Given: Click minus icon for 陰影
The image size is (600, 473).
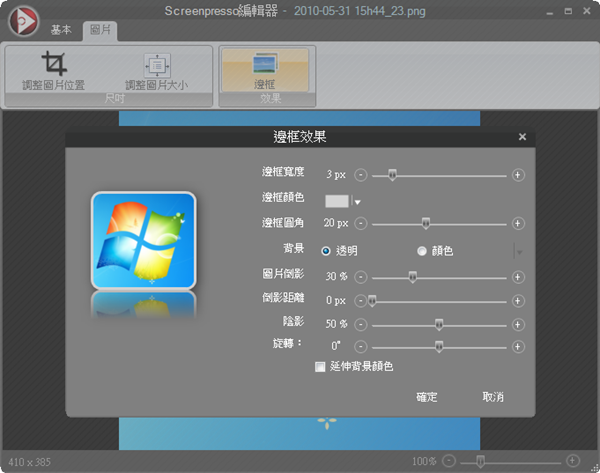Looking at the screenshot, I should coord(362,325).
